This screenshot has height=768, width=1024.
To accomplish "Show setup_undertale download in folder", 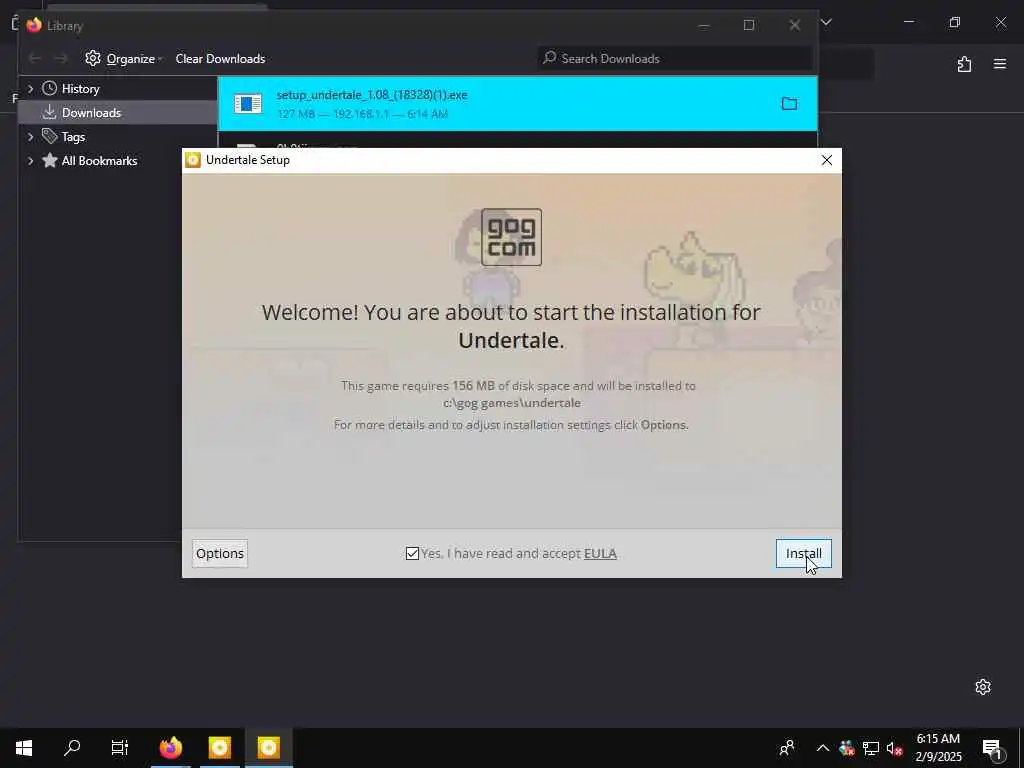I will point(789,103).
